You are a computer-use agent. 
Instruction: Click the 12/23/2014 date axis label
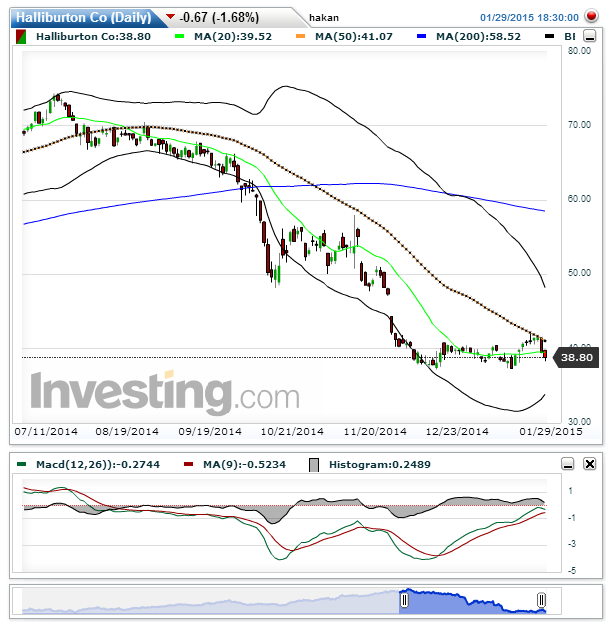(457, 432)
